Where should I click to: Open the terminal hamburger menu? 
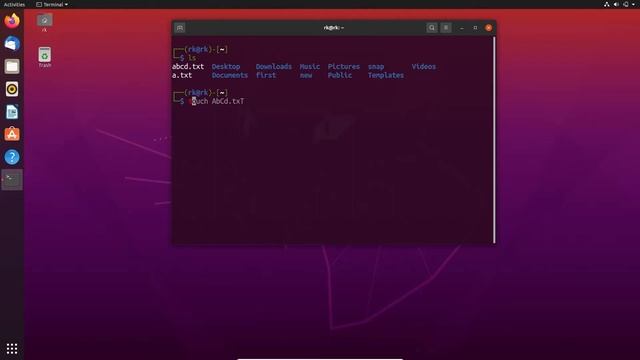click(446, 28)
